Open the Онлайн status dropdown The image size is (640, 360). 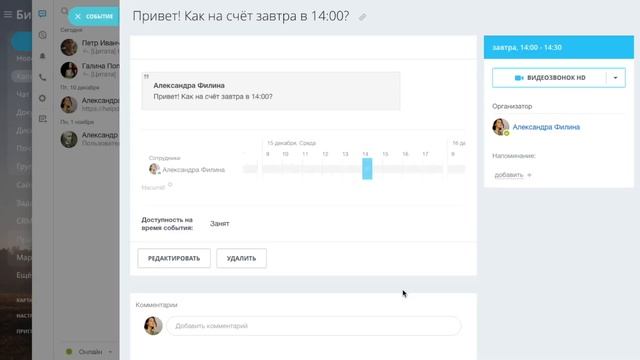tap(89, 351)
